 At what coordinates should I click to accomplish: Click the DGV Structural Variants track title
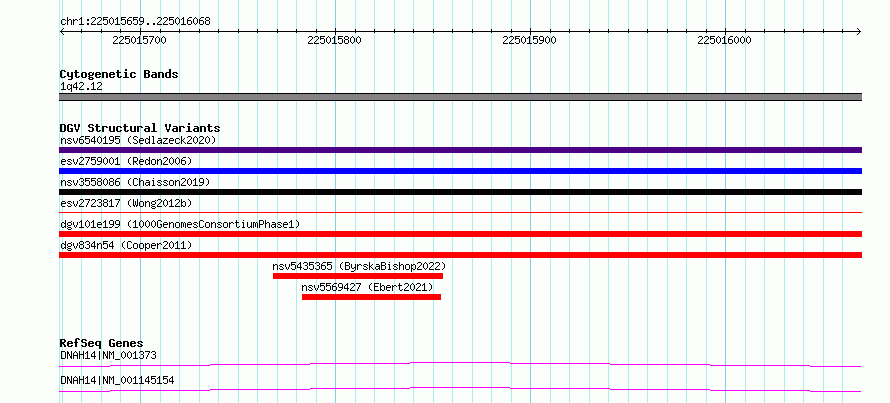coord(140,128)
